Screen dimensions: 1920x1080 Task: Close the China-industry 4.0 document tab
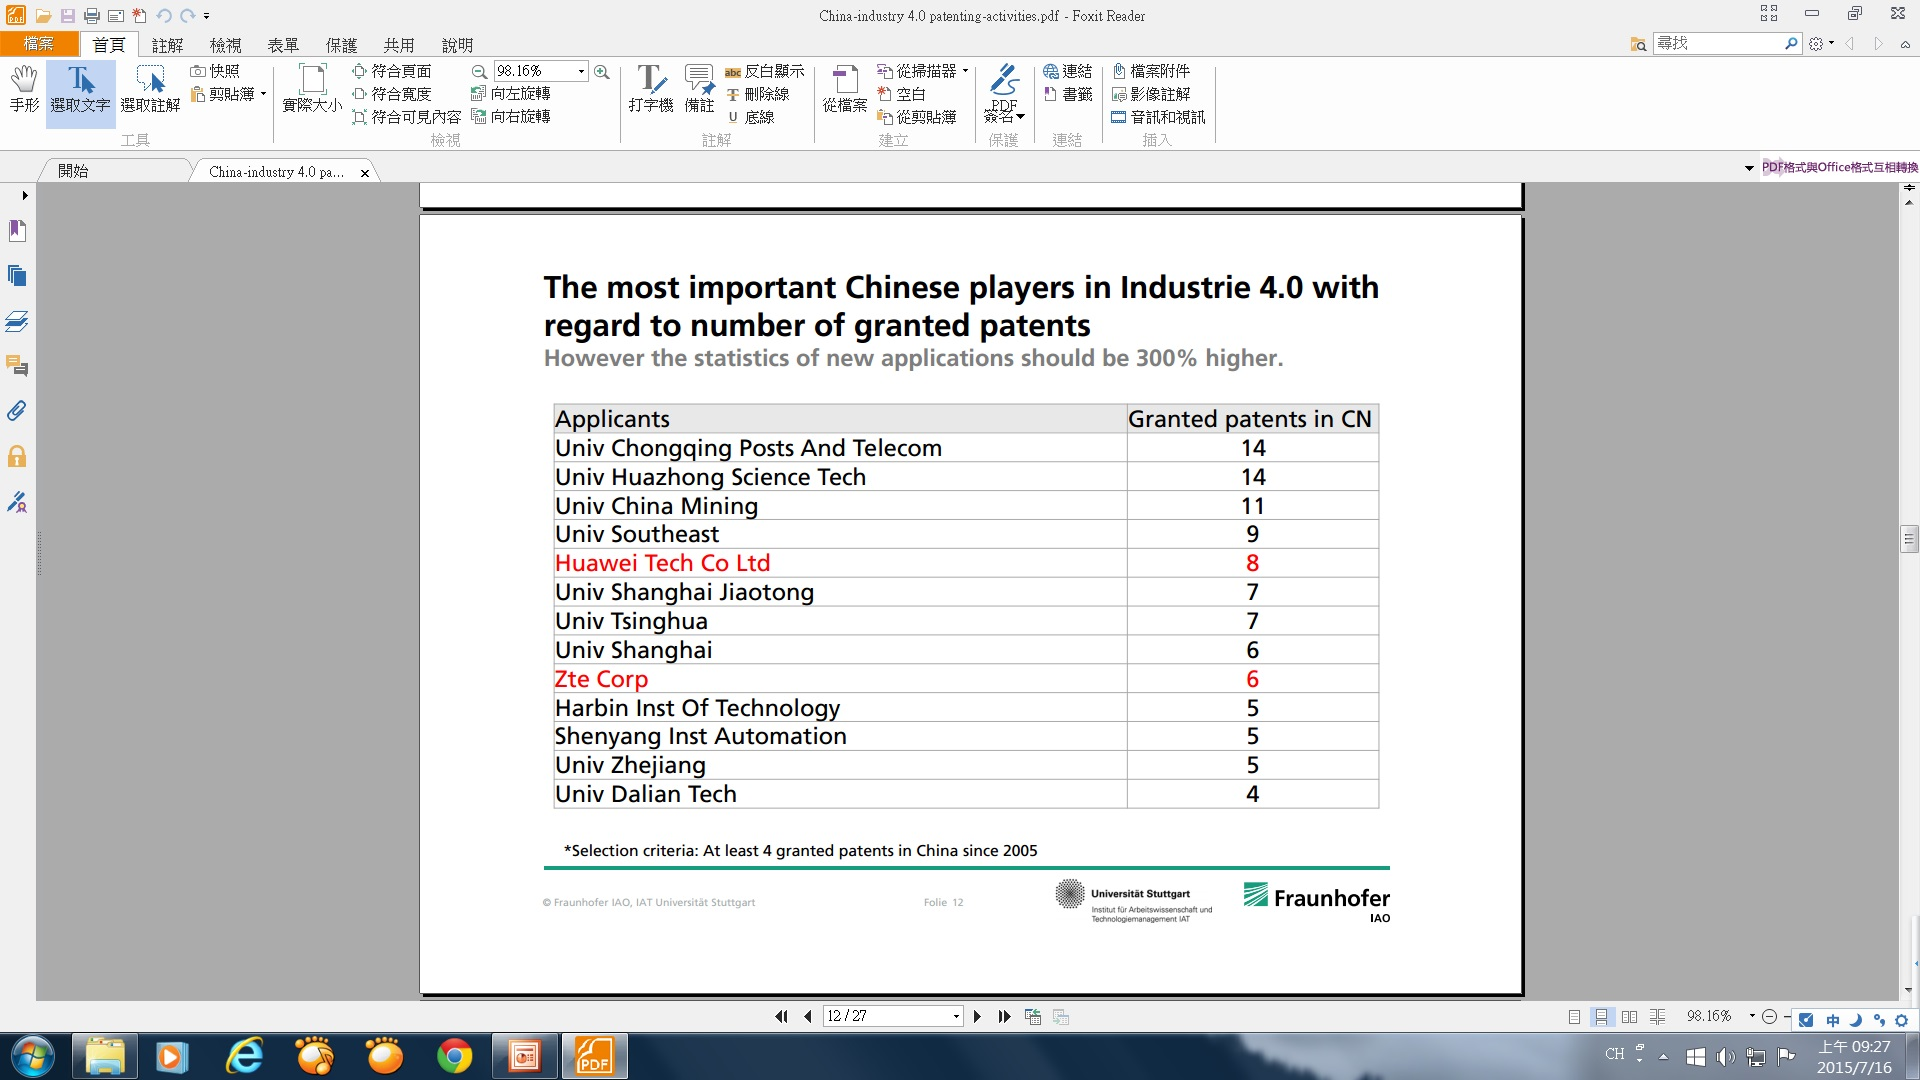click(365, 173)
